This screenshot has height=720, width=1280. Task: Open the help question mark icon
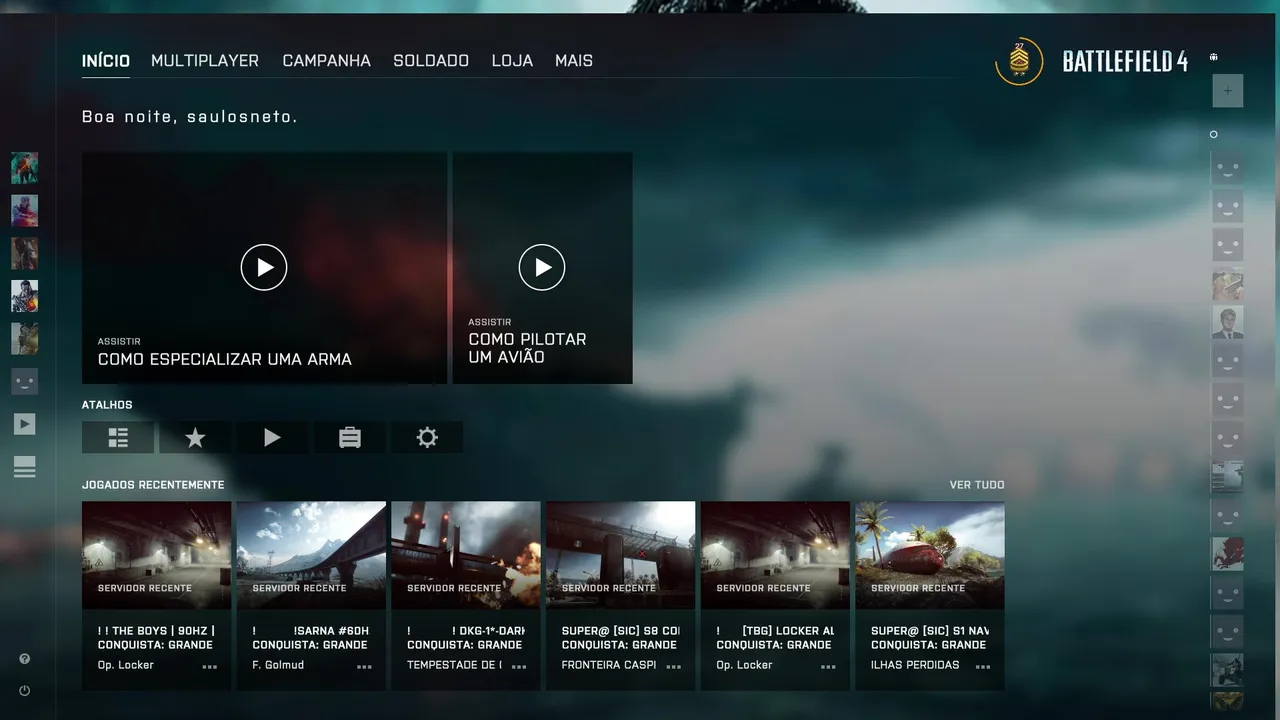click(25, 659)
